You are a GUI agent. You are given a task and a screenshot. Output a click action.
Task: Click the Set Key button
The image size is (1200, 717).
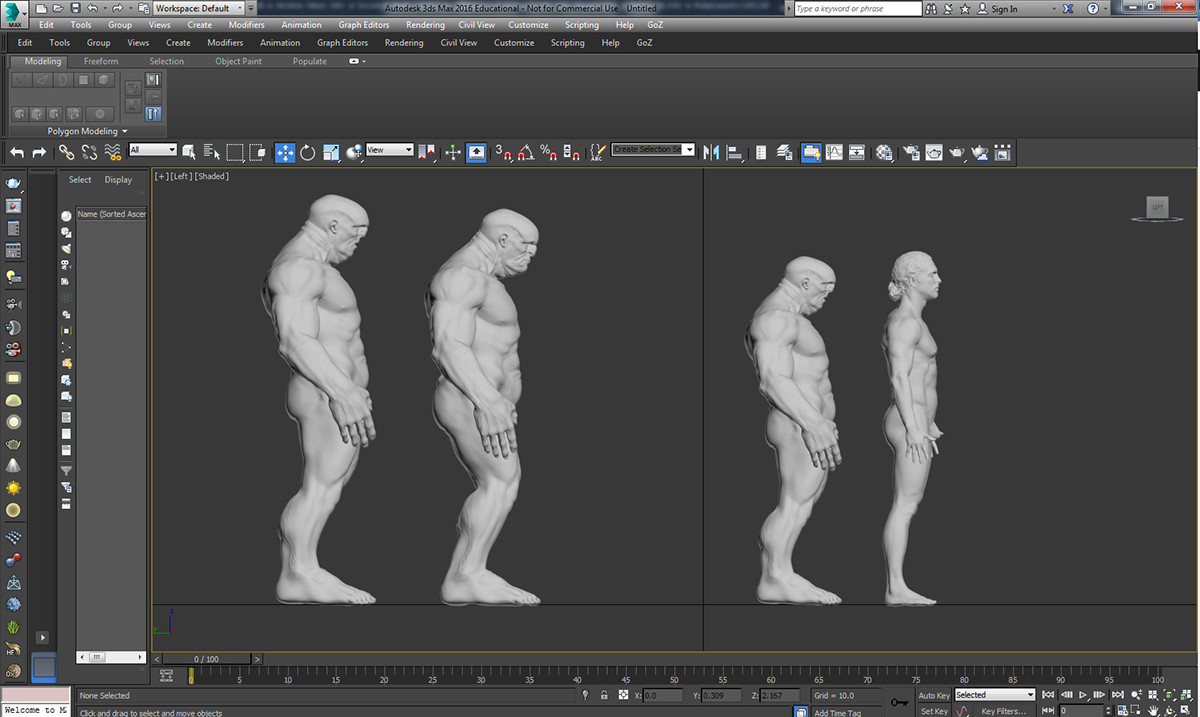tap(934, 711)
